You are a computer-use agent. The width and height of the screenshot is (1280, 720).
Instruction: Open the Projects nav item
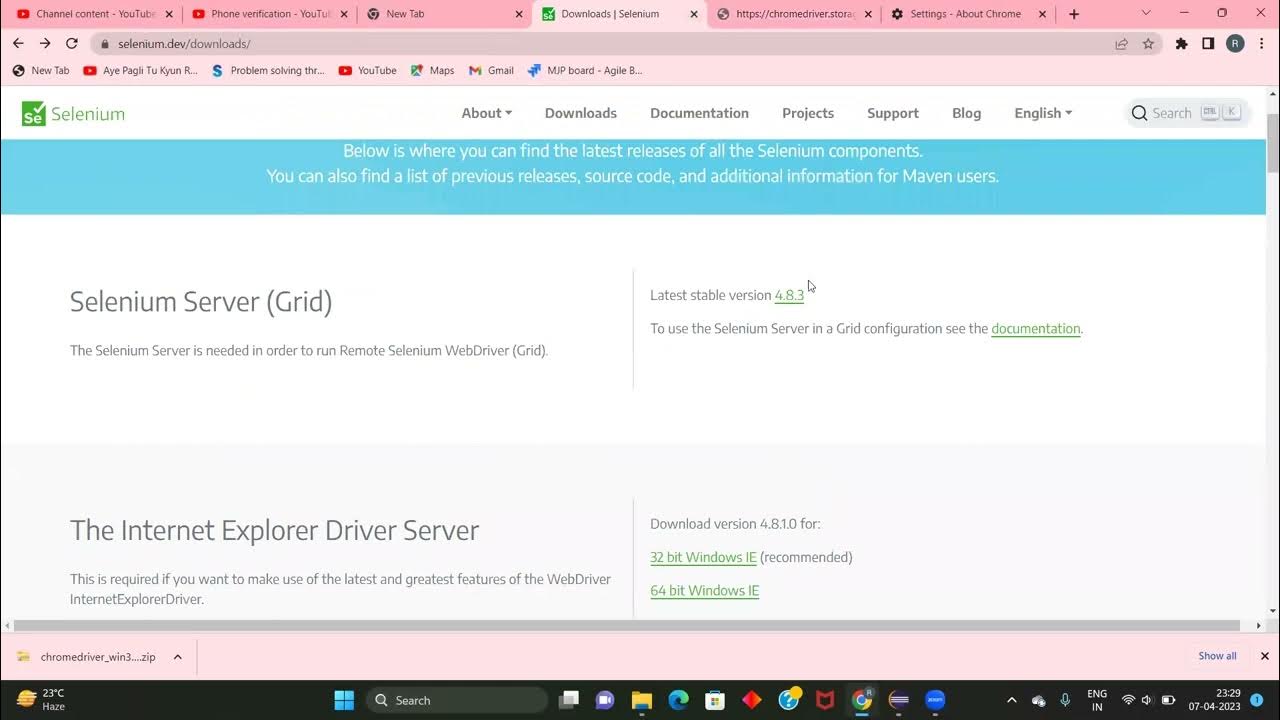[x=808, y=113]
